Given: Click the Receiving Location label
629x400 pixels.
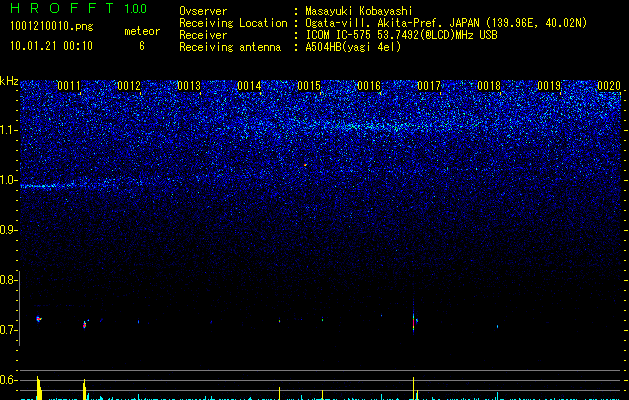Looking at the screenshot, I should click(233, 23).
